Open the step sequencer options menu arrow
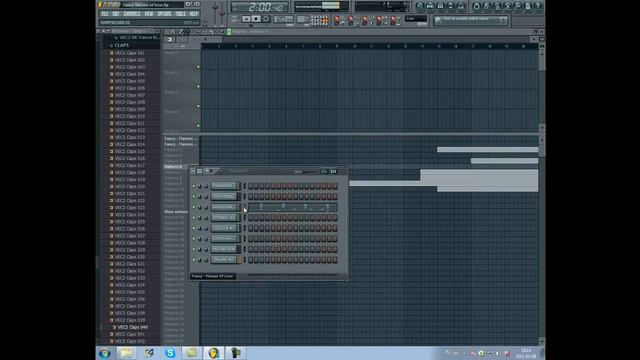The width and height of the screenshot is (640, 360). 193,171
